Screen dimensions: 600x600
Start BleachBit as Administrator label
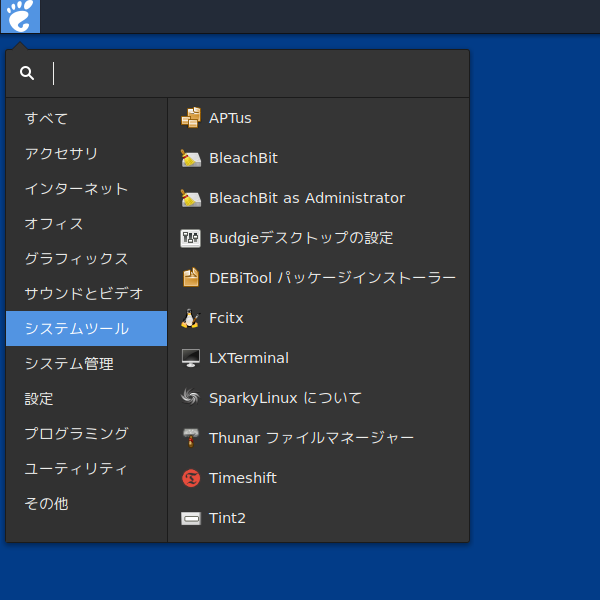click(307, 198)
